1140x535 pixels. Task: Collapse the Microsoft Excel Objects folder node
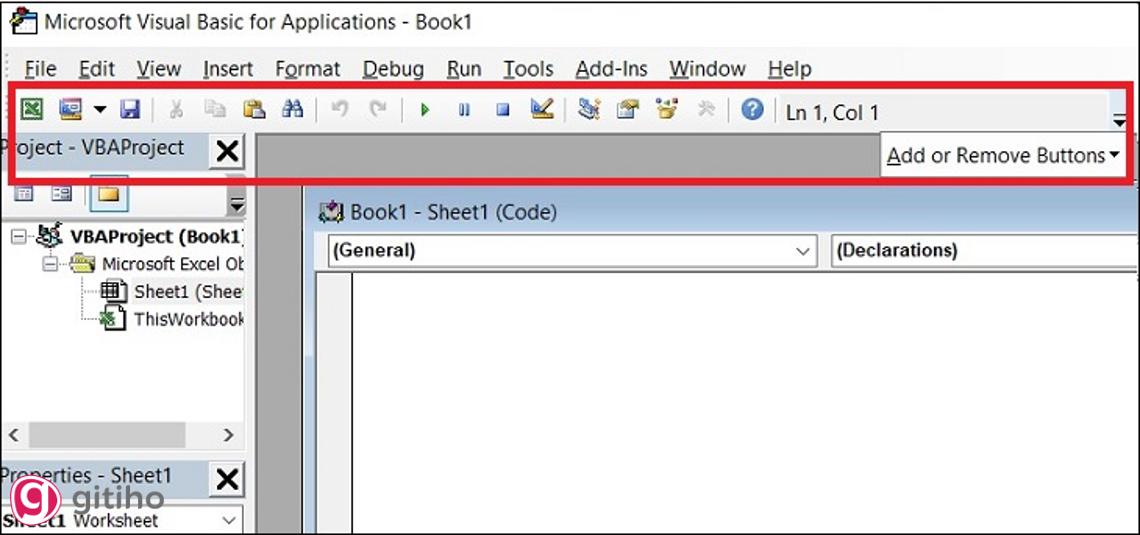pyautogui.click(x=49, y=264)
